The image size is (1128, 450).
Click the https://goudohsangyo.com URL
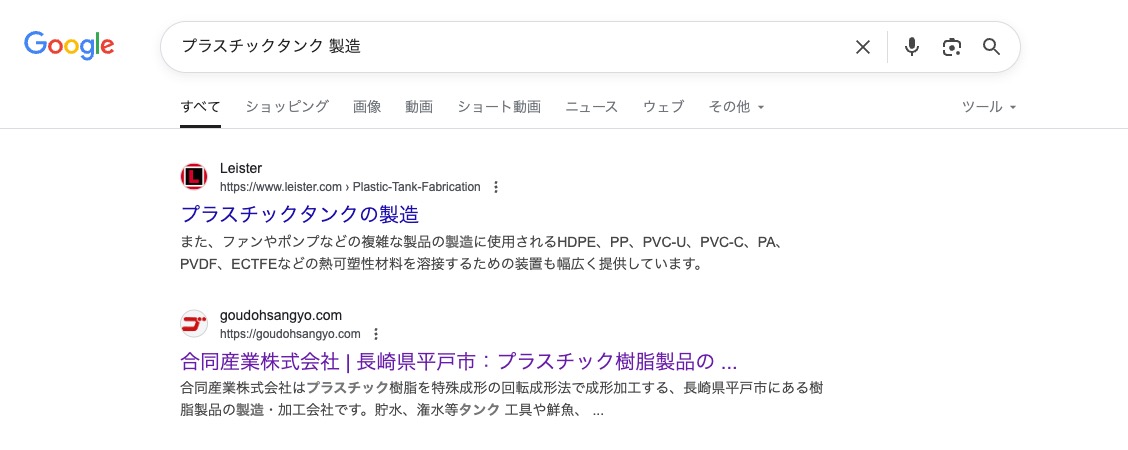click(x=290, y=334)
